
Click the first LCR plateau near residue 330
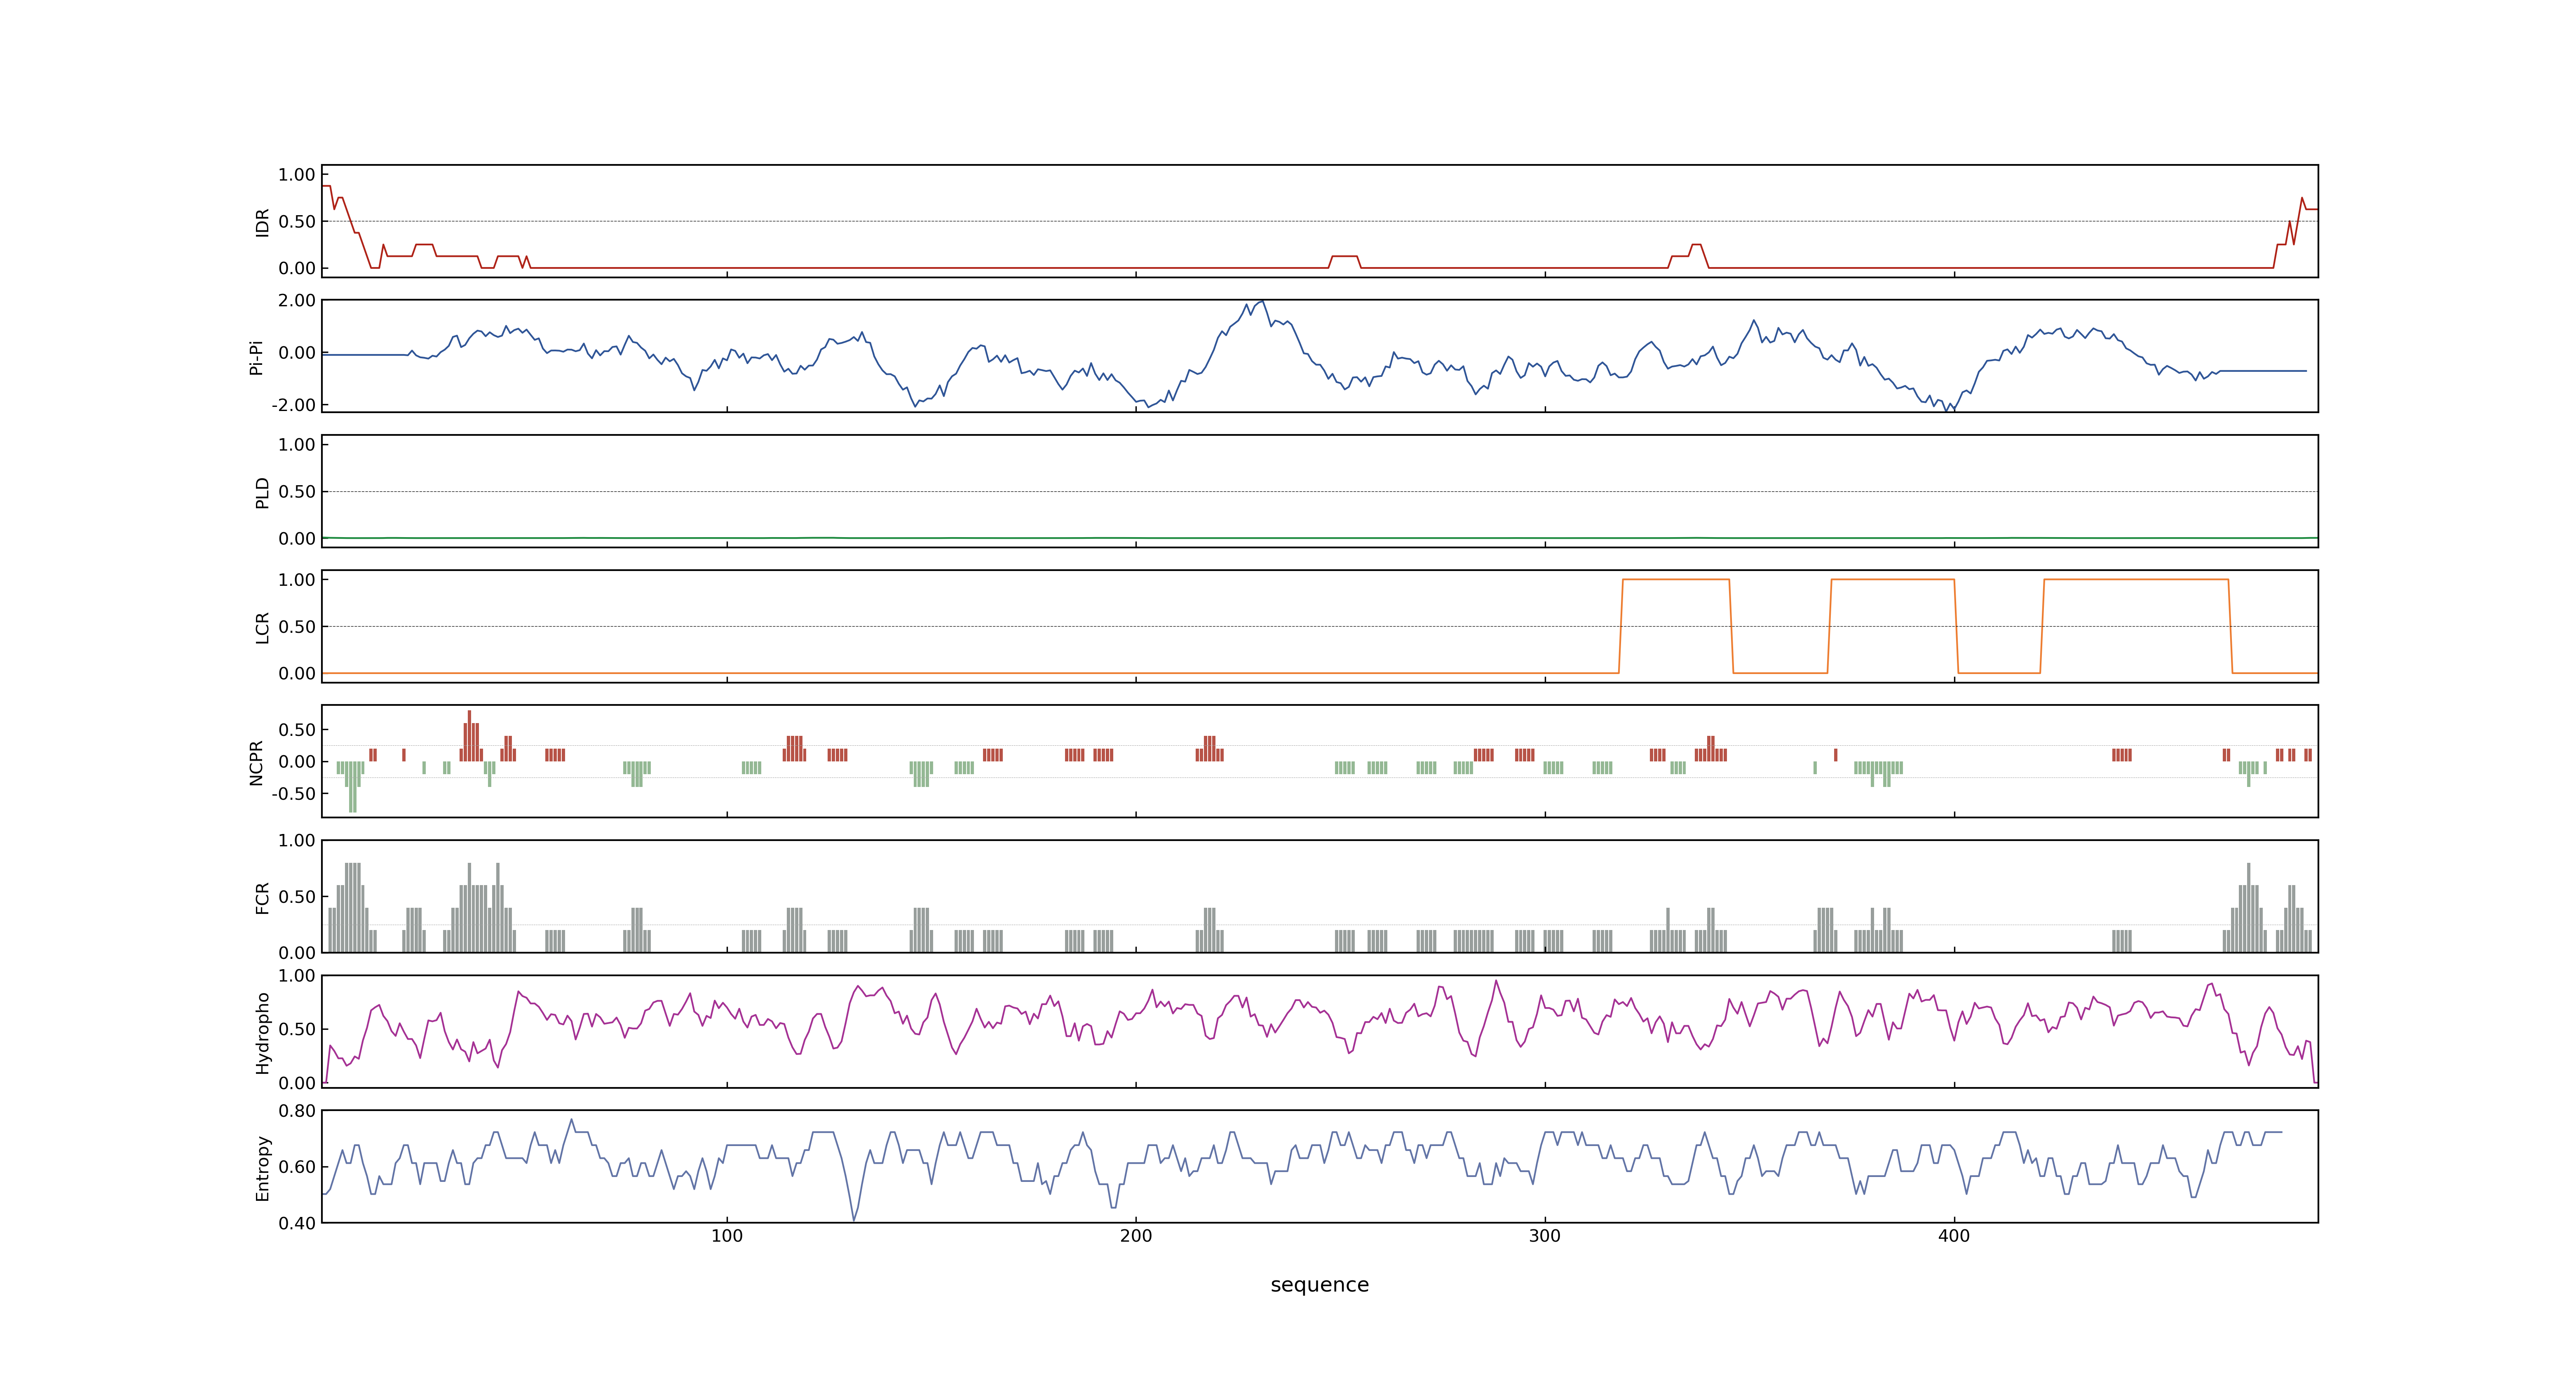point(1676,580)
